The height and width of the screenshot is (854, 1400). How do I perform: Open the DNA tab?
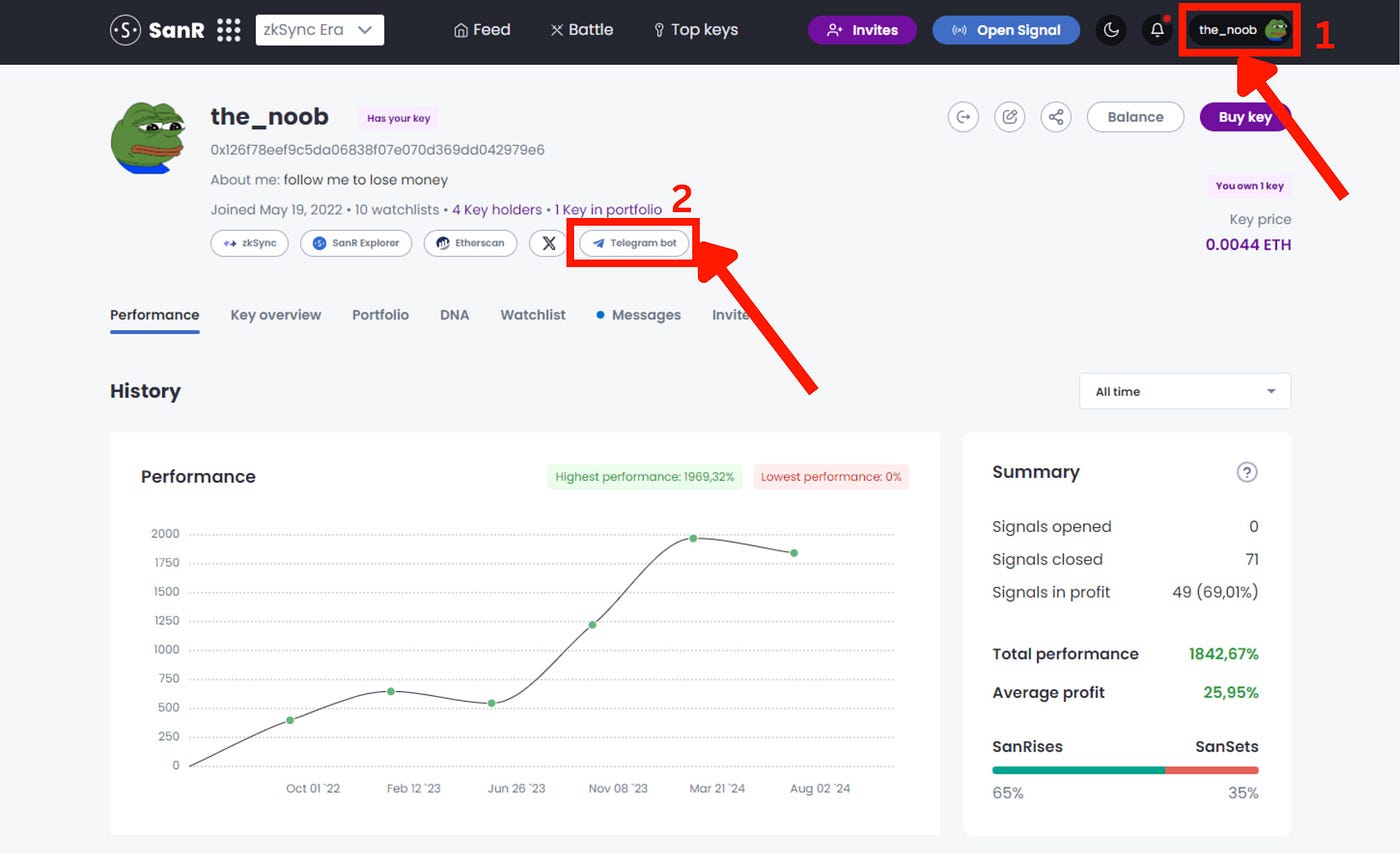454,314
